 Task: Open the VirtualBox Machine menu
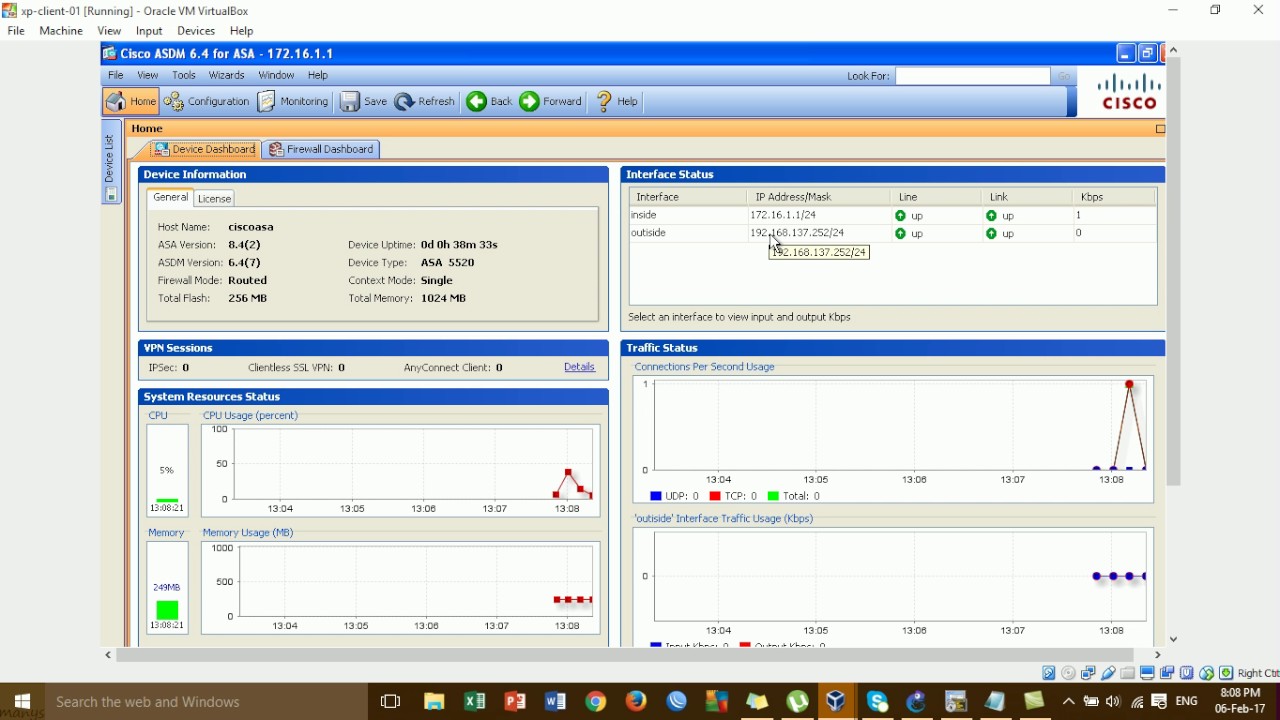[61, 31]
